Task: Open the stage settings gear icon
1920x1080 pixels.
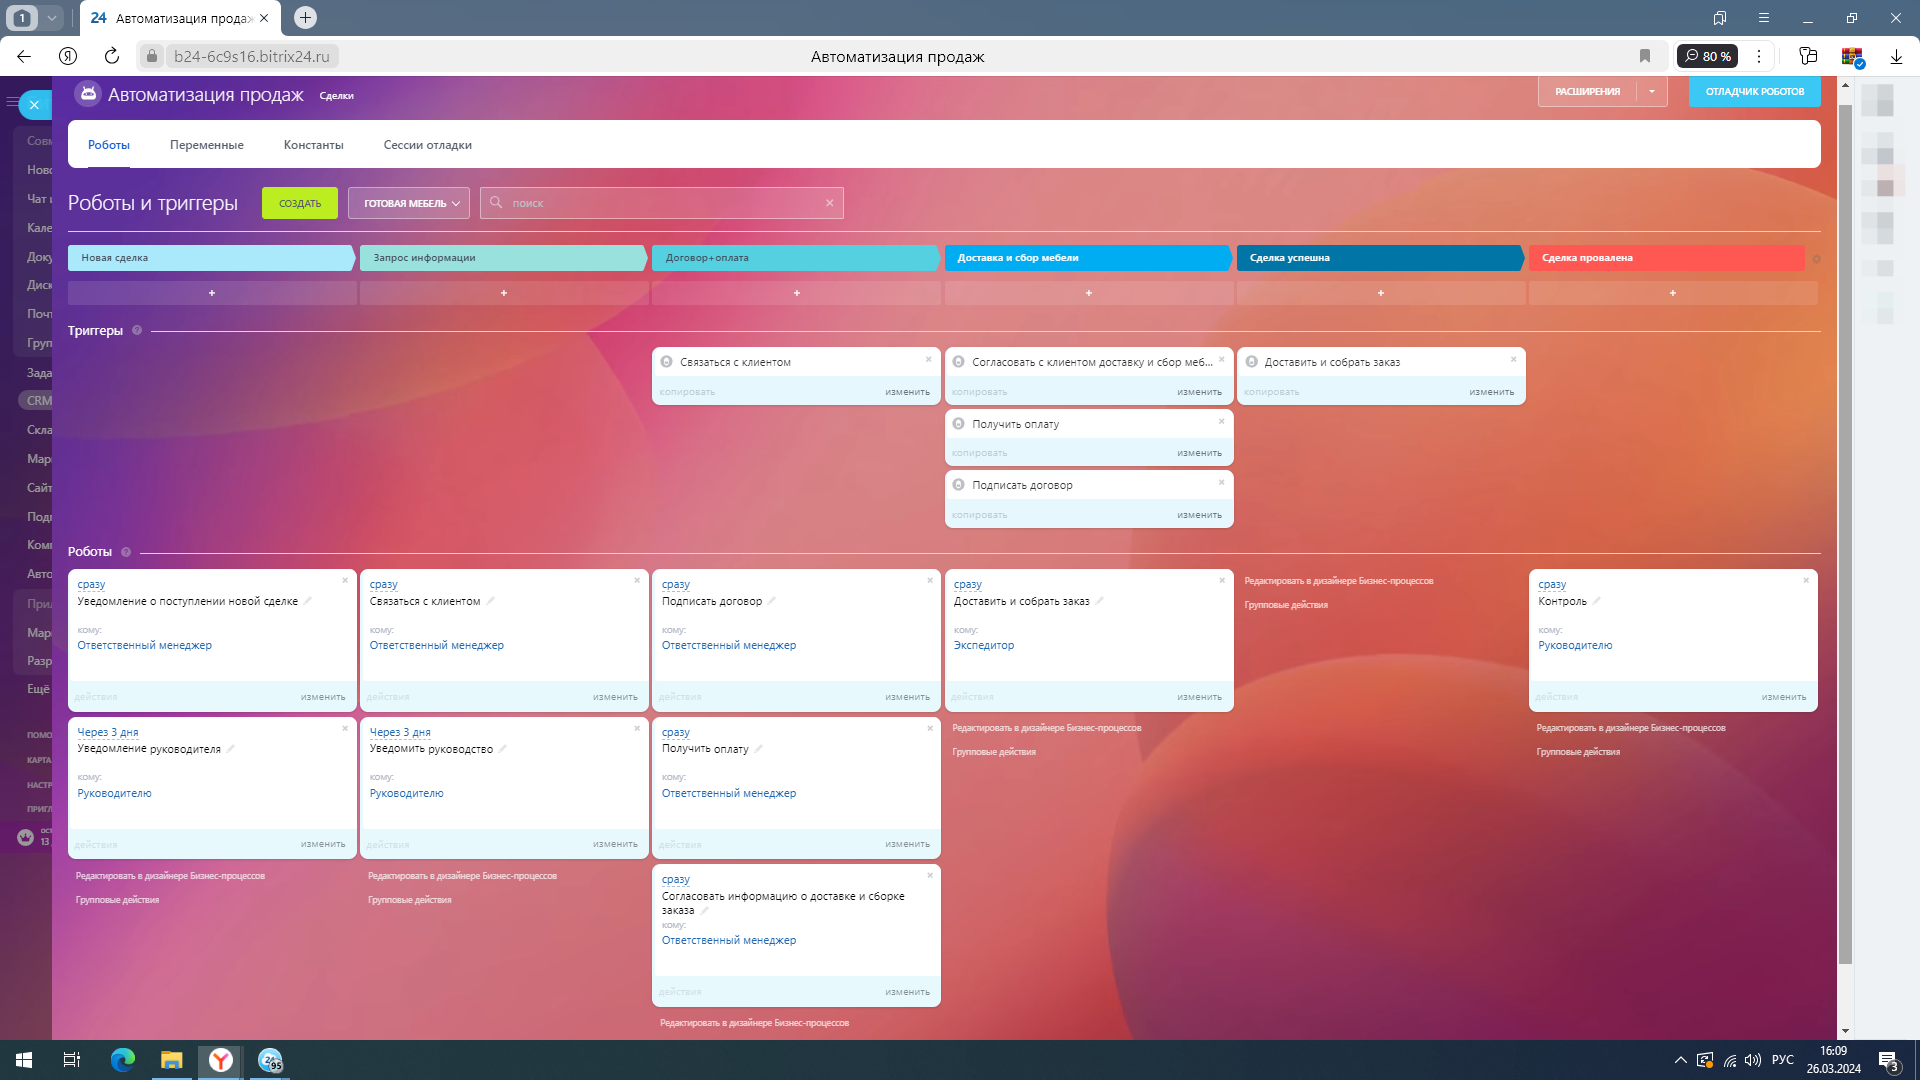Action: click(1816, 259)
